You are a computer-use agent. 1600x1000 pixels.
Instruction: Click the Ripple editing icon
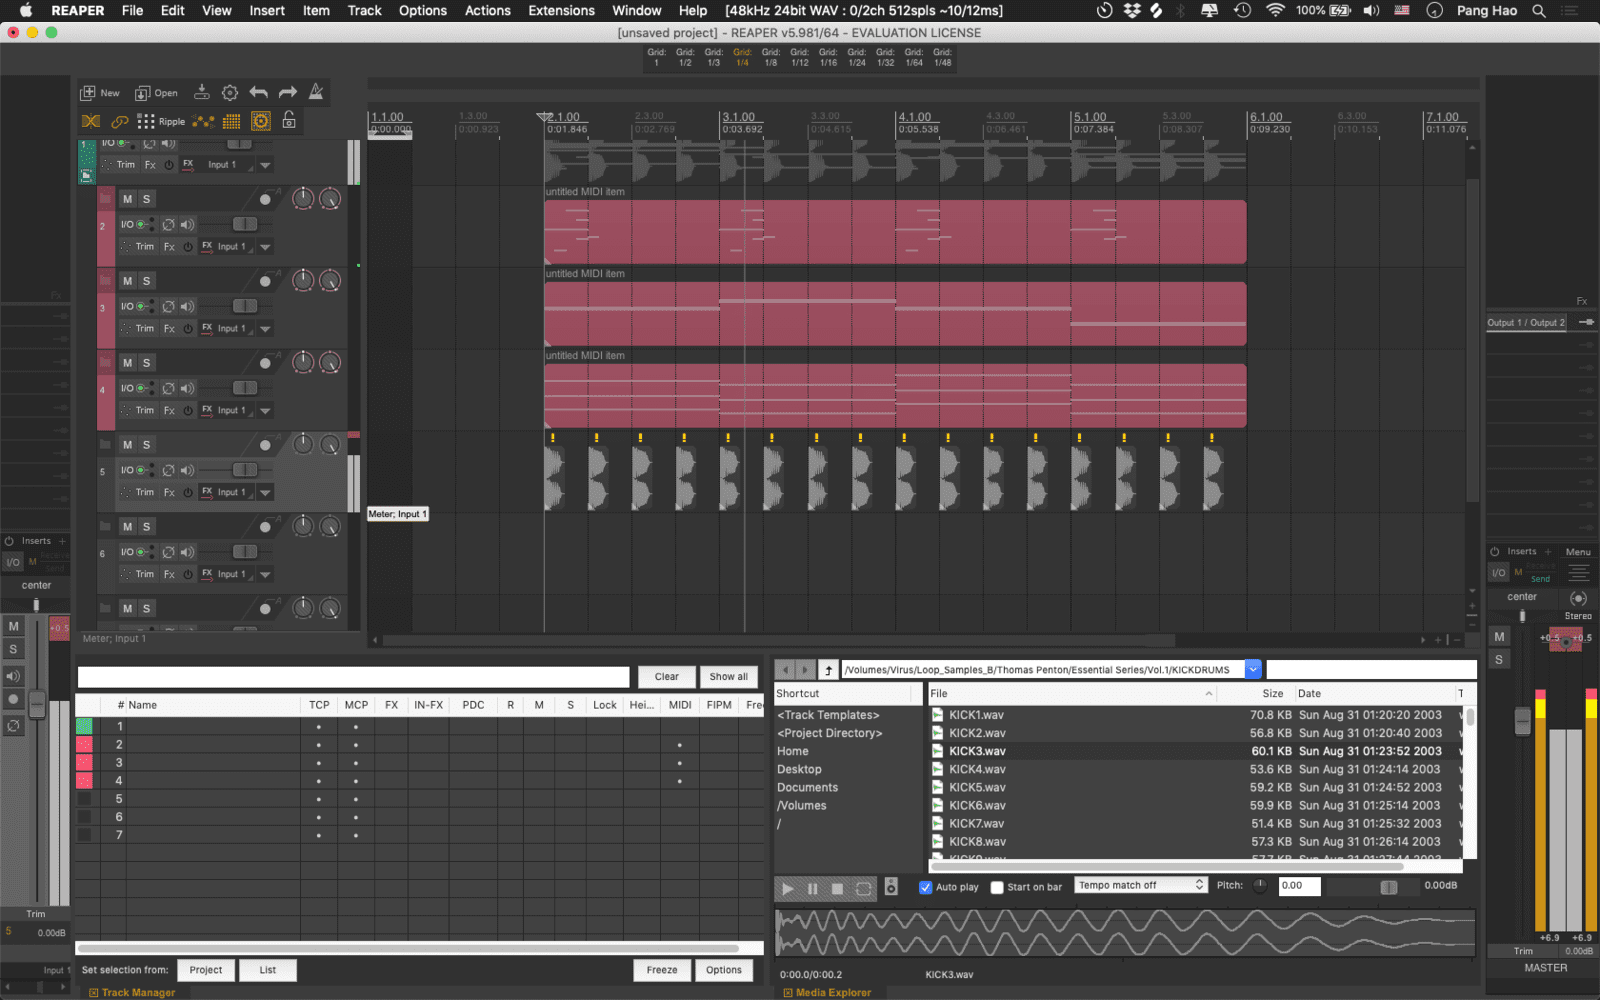tap(160, 121)
